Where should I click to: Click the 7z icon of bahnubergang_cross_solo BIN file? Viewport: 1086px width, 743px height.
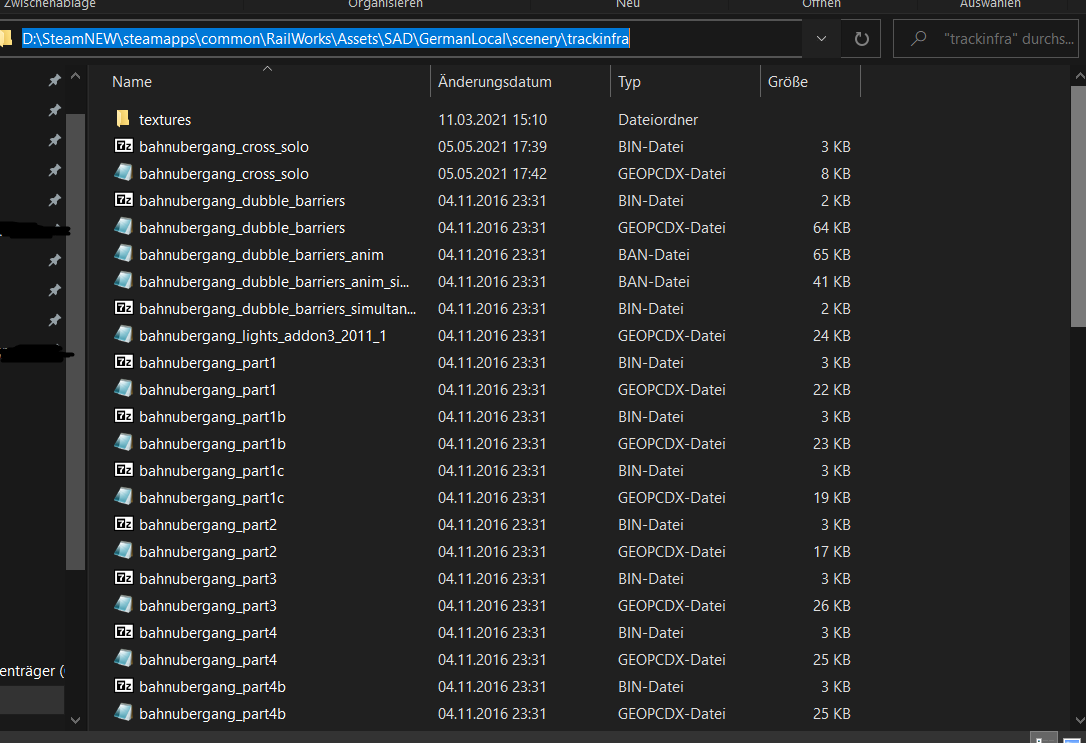tap(123, 146)
